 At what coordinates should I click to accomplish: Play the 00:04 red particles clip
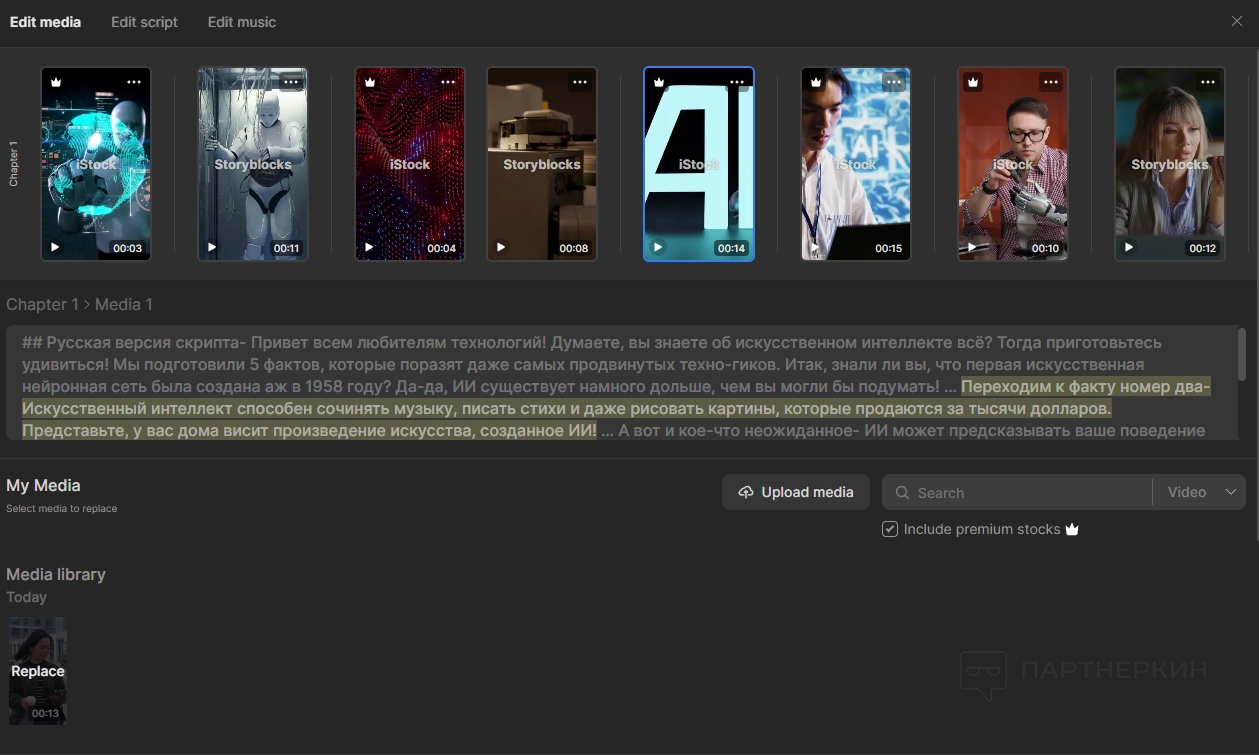(x=369, y=247)
